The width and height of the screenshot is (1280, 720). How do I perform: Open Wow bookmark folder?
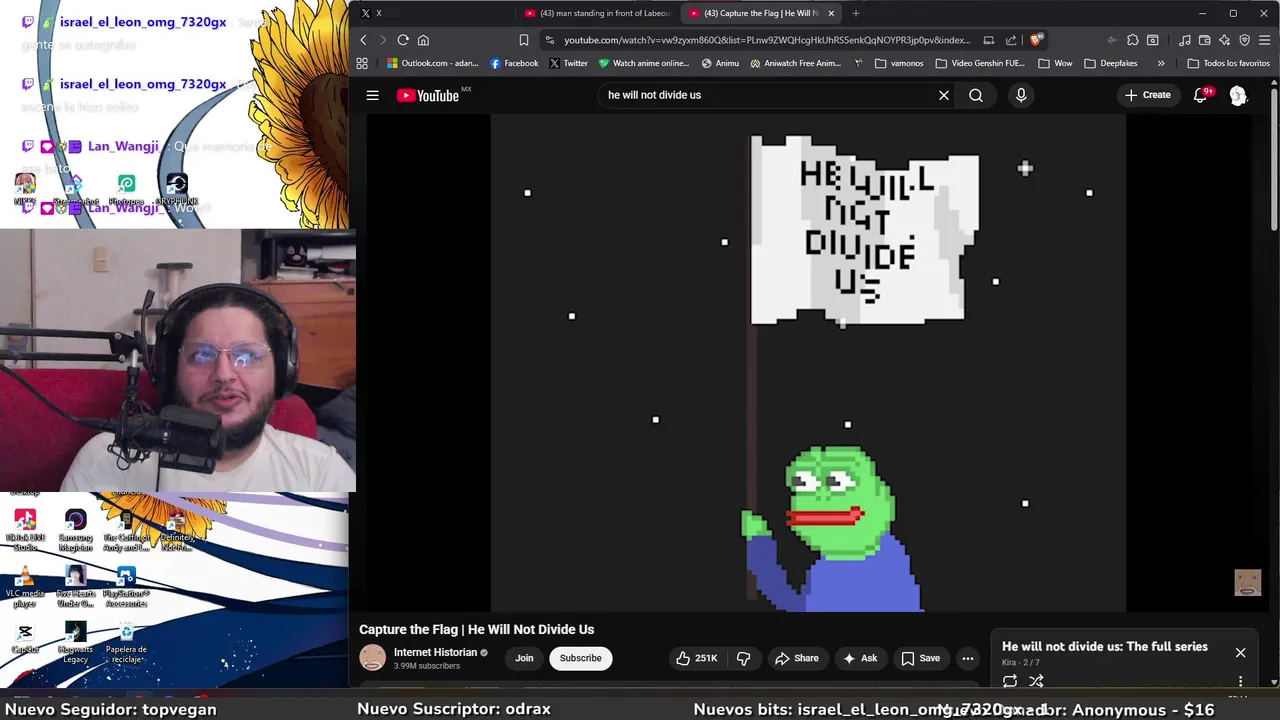(x=1055, y=63)
